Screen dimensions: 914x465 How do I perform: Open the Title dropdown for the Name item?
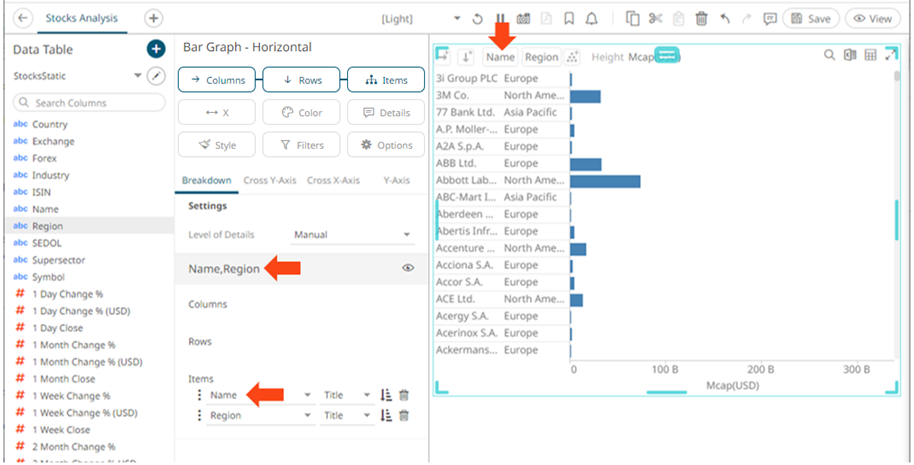(347, 395)
